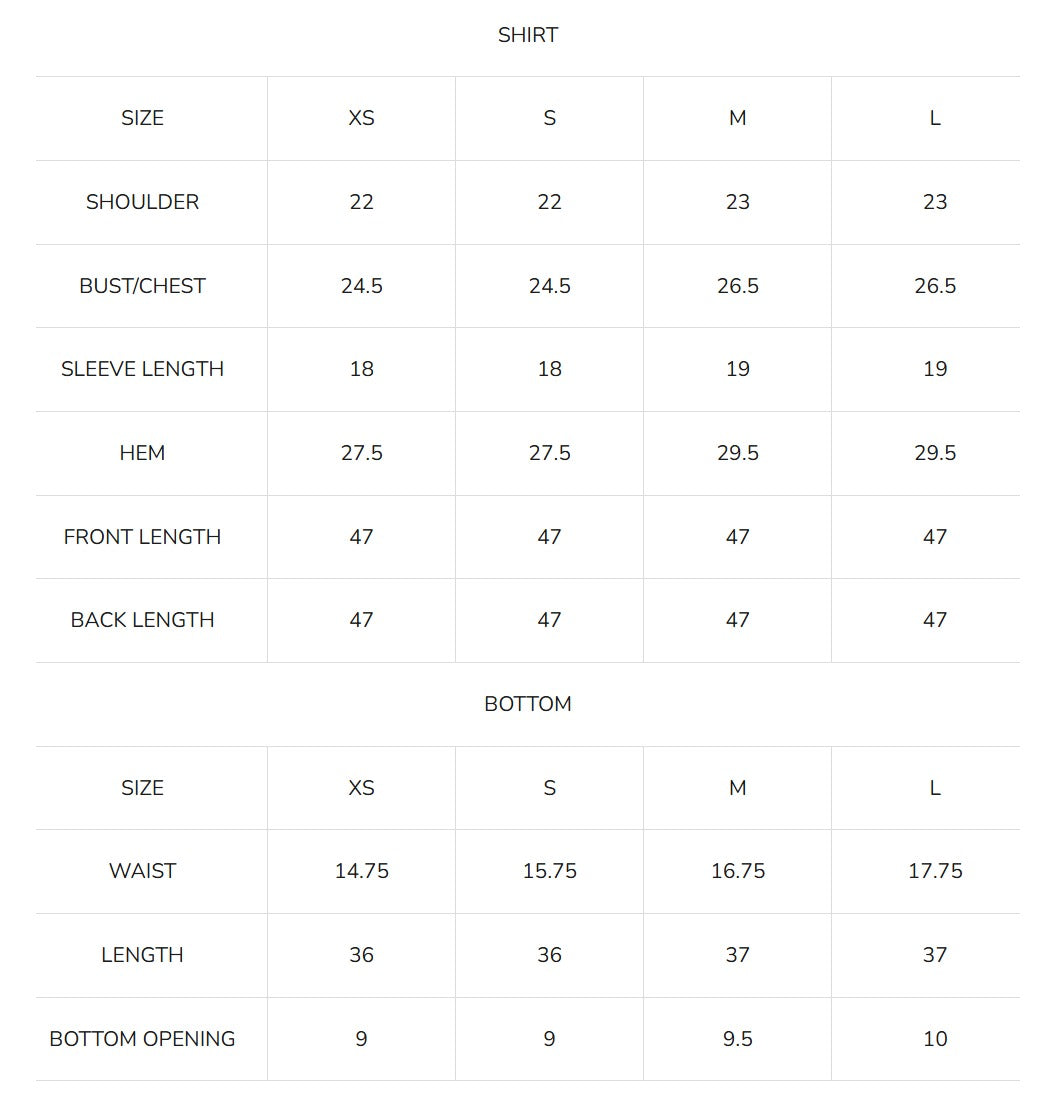Click the HEM row label

(x=142, y=452)
